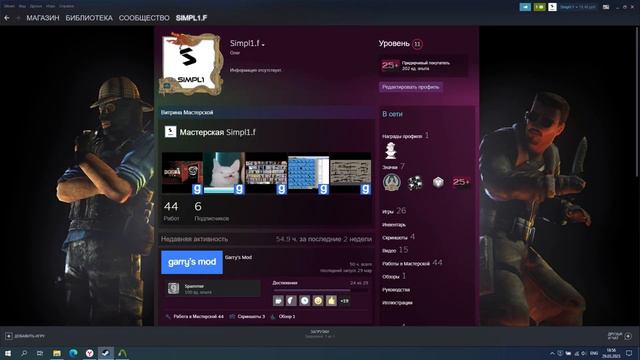Click the Garry's Mod game title link

click(x=238, y=258)
